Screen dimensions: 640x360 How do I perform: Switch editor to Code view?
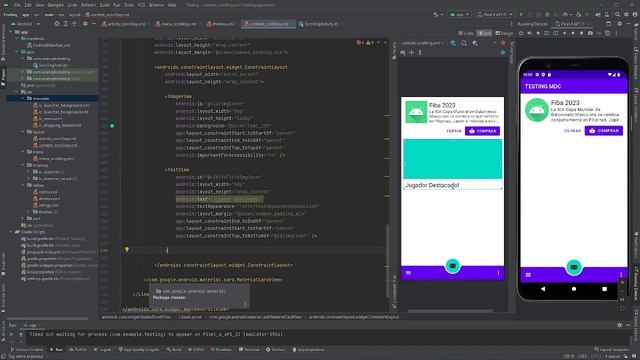[x=466, y=33]
